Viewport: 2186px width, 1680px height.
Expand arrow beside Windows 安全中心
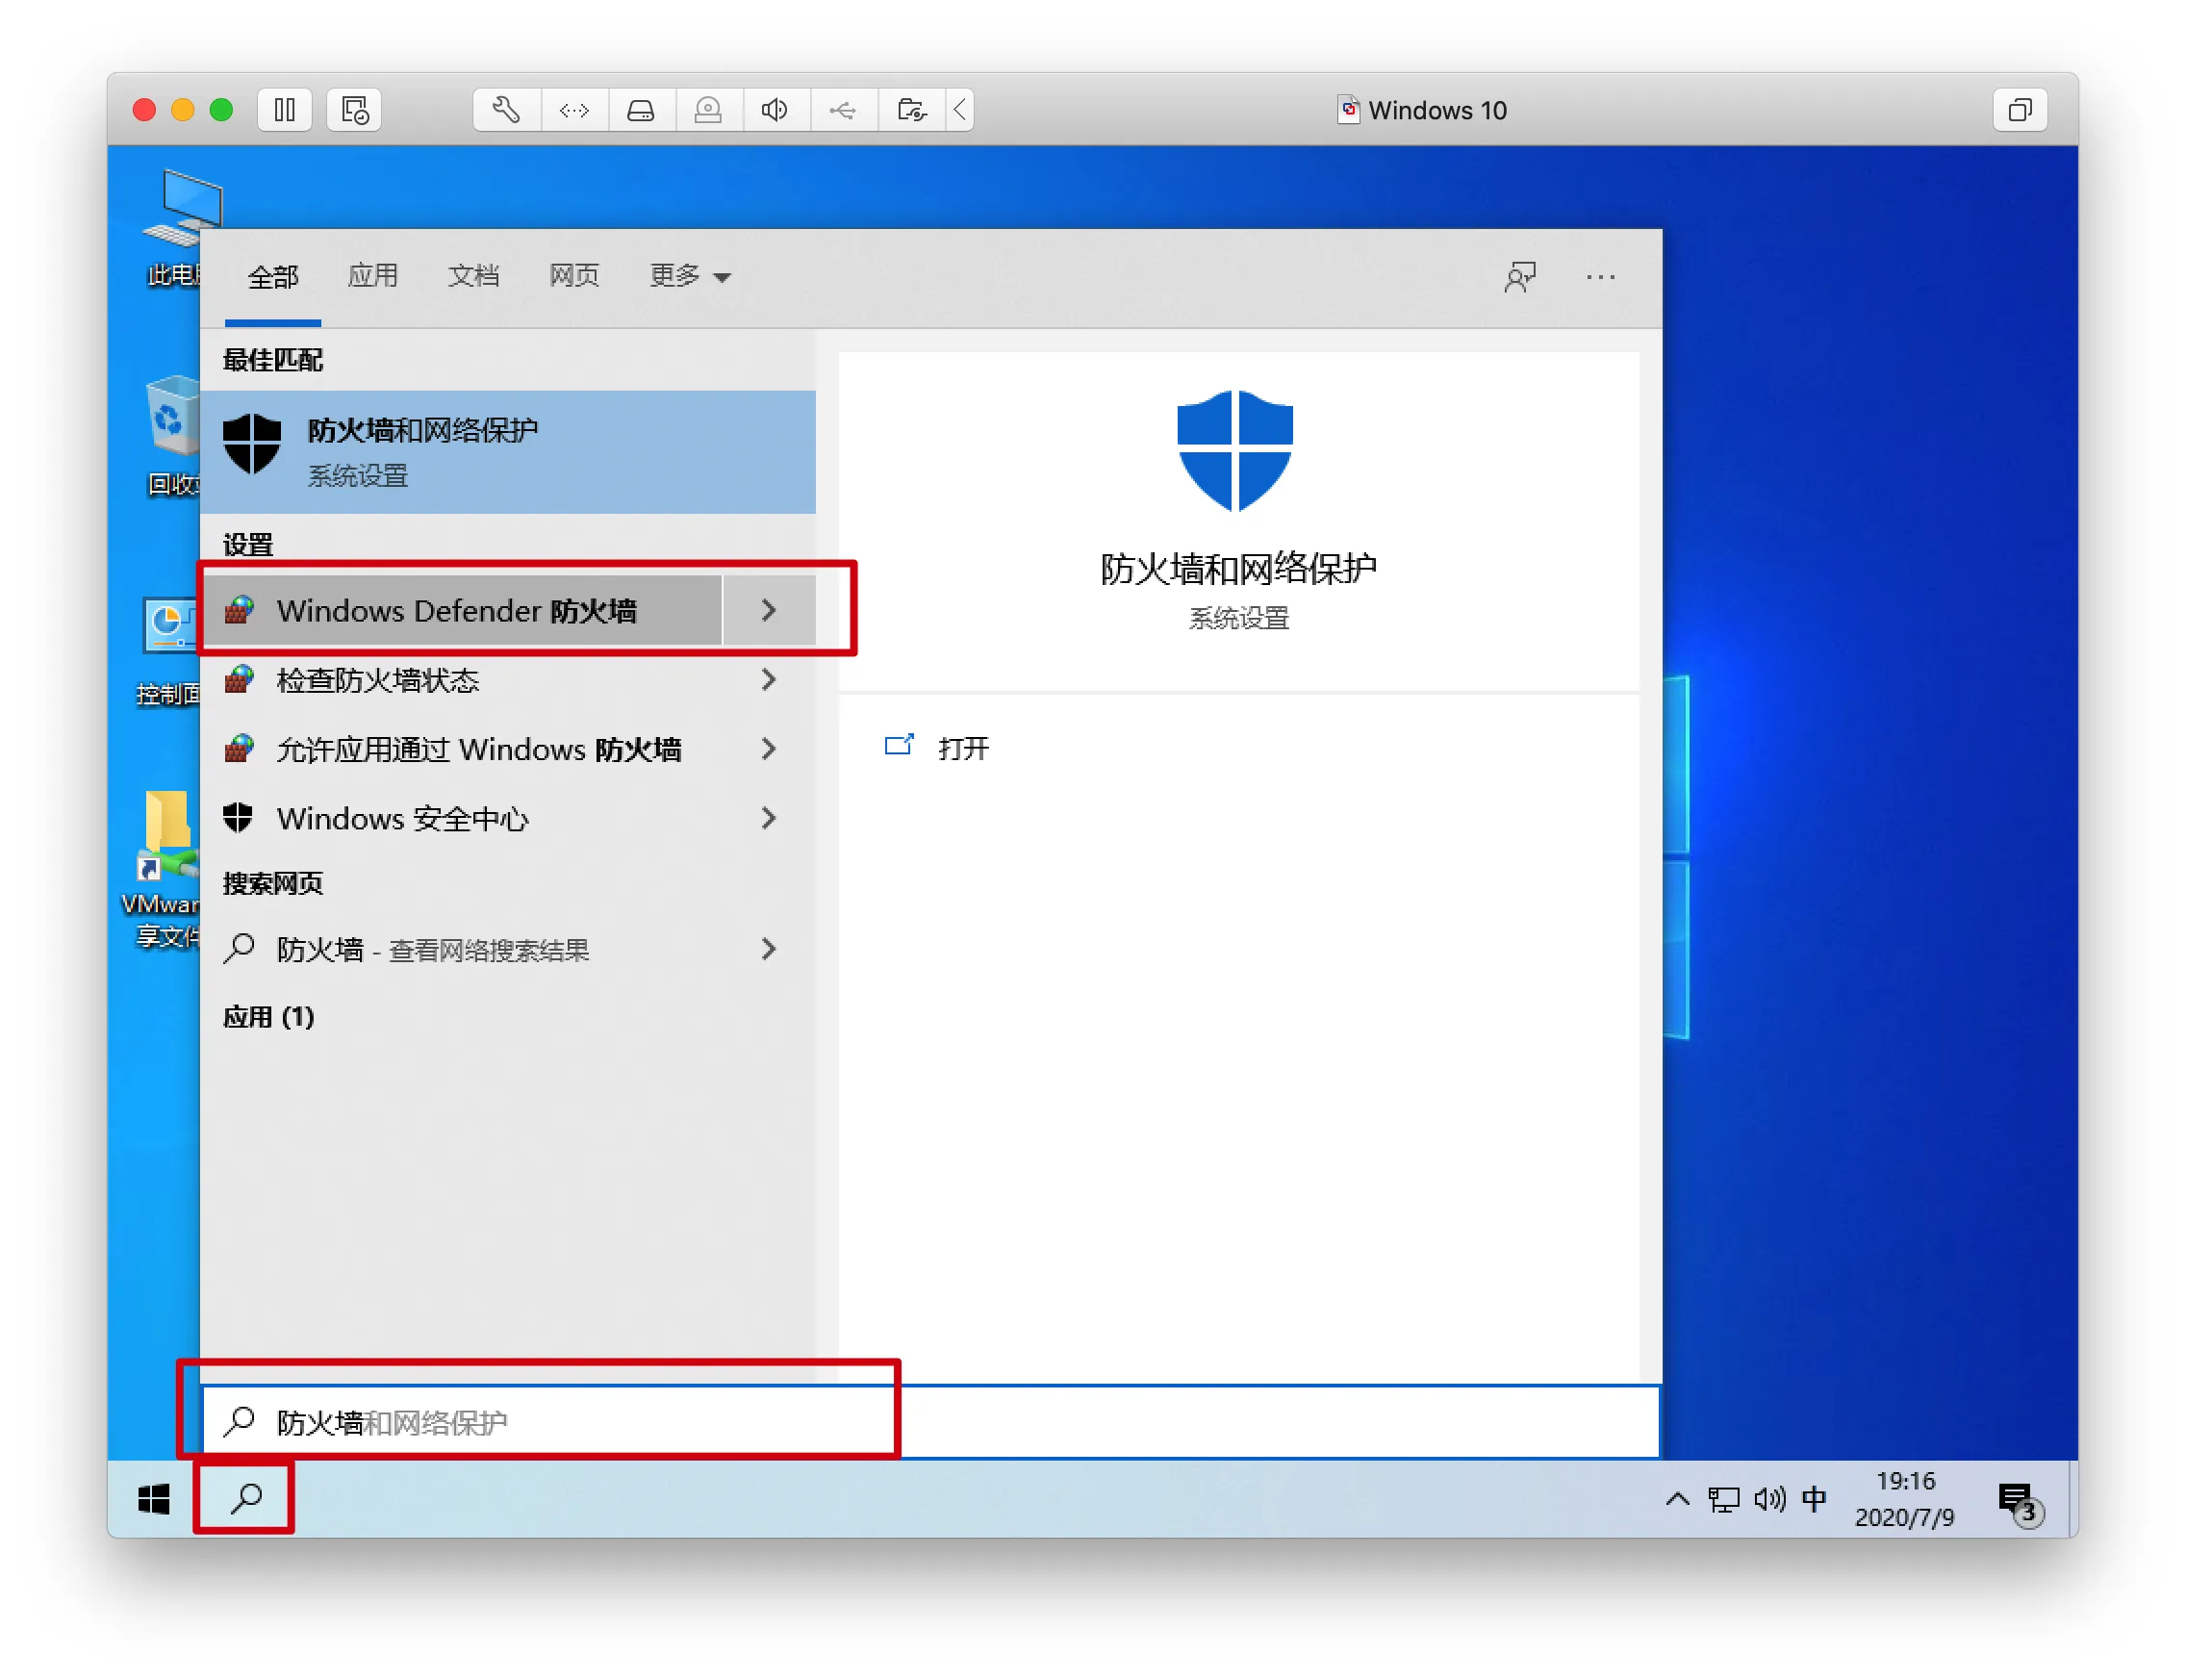coord(769,818)
